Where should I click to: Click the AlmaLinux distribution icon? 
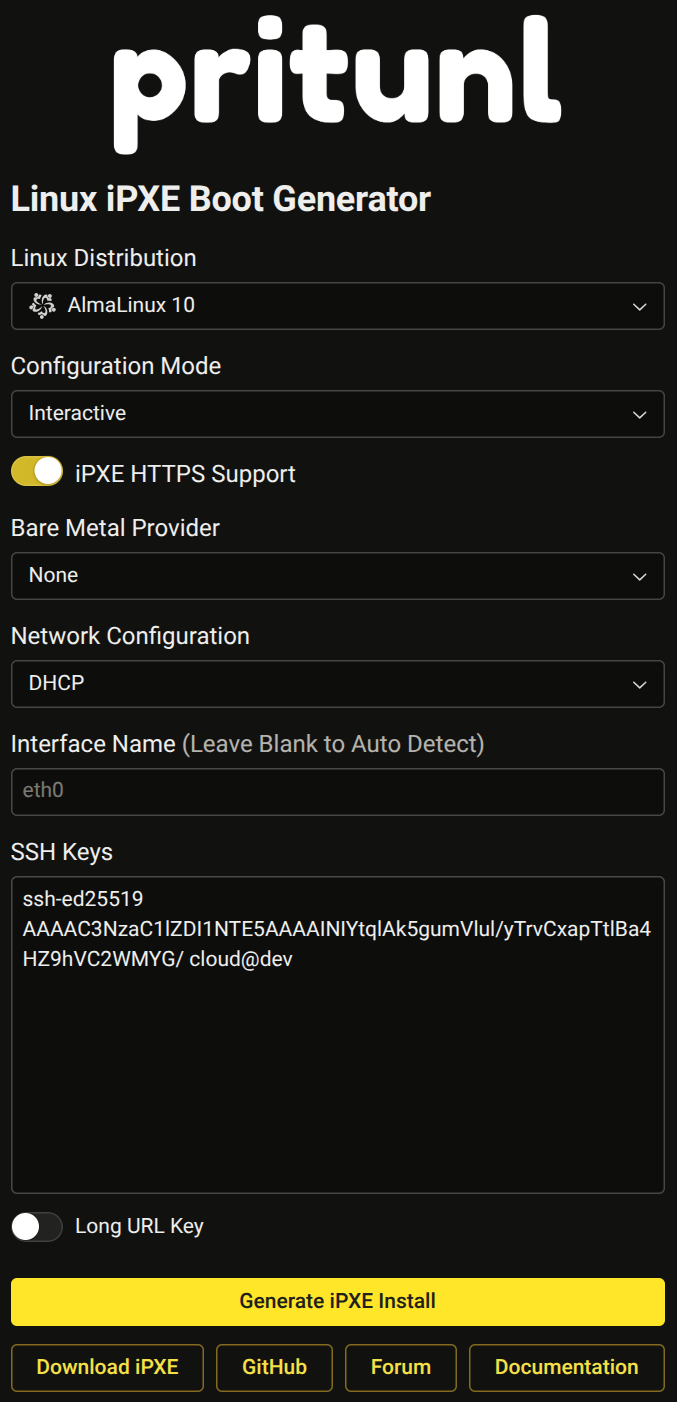point(42,306)
